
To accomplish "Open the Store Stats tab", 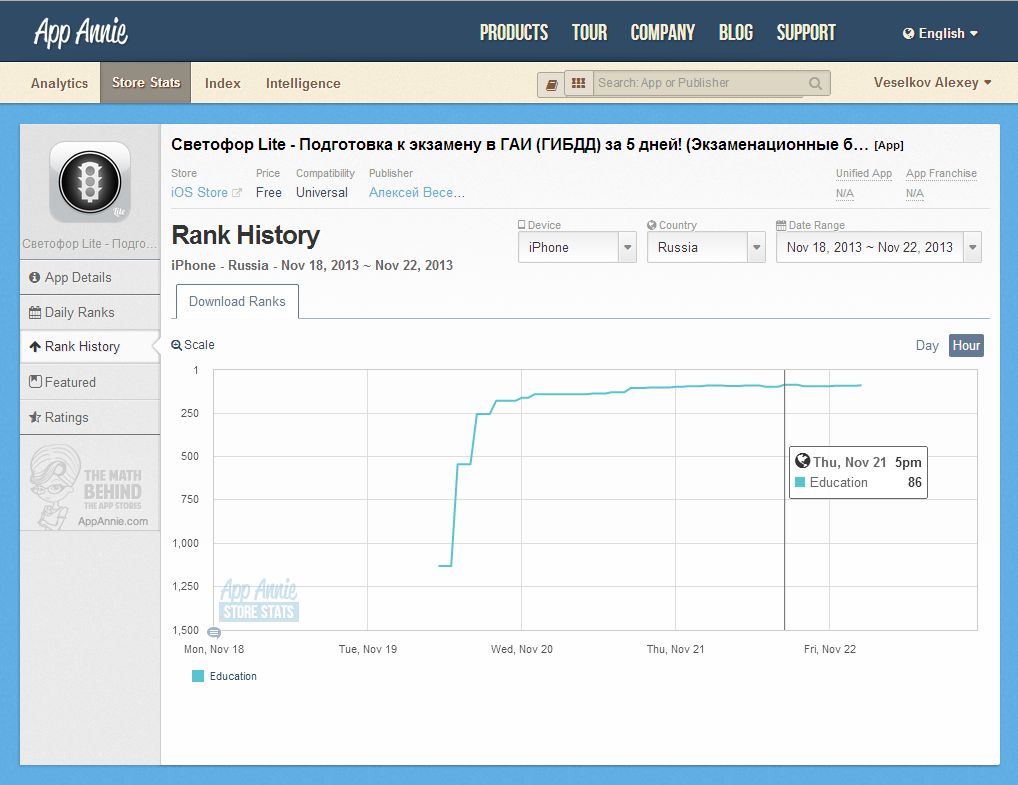I will (x=146, y=83).
